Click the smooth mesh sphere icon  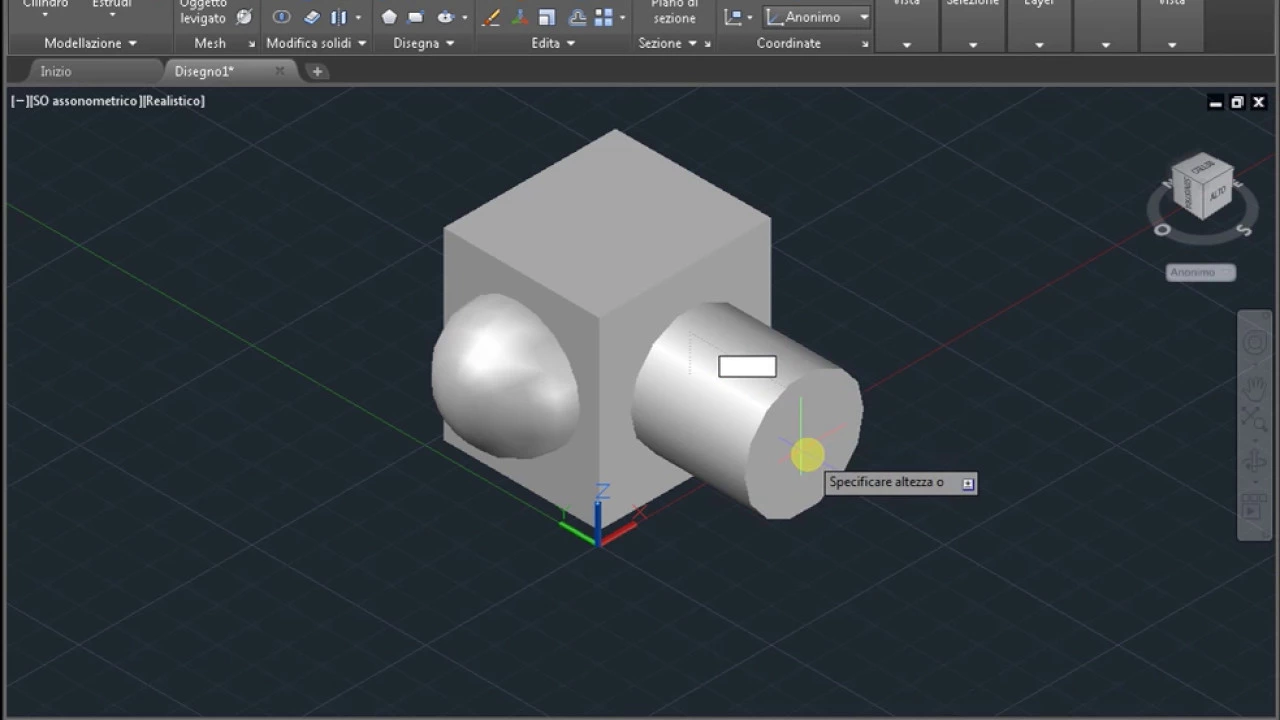coord(244,17)
